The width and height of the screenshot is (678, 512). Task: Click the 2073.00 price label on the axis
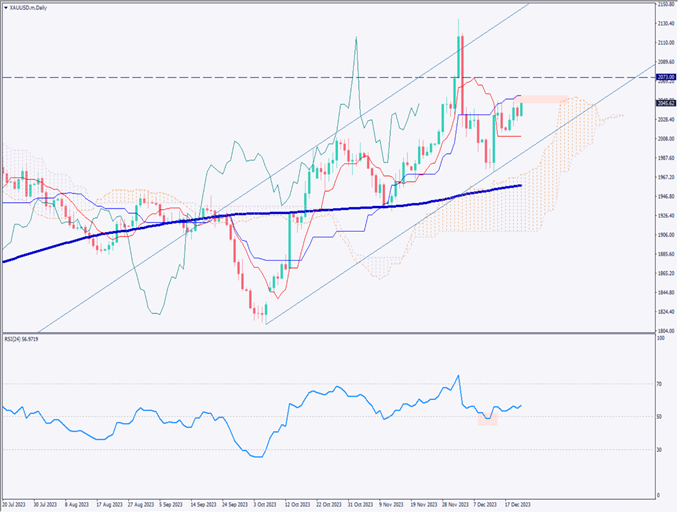tap(665, 77)
